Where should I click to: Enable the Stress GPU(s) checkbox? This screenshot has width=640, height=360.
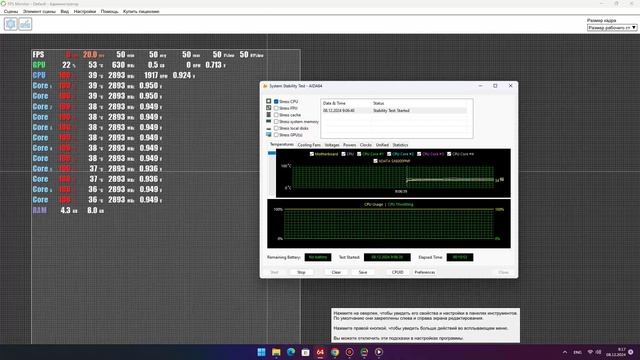click(276, 135)
